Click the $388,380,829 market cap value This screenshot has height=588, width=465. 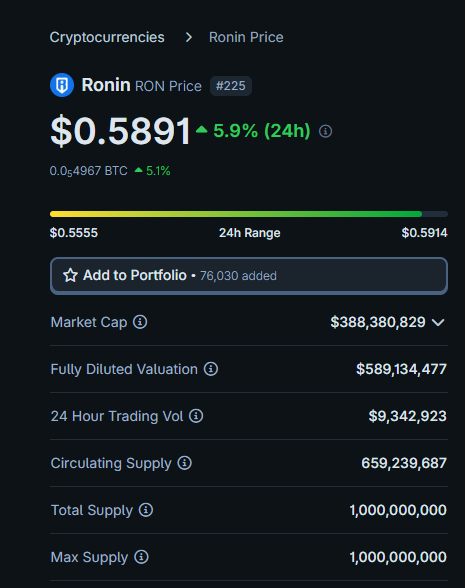point(378,322)
